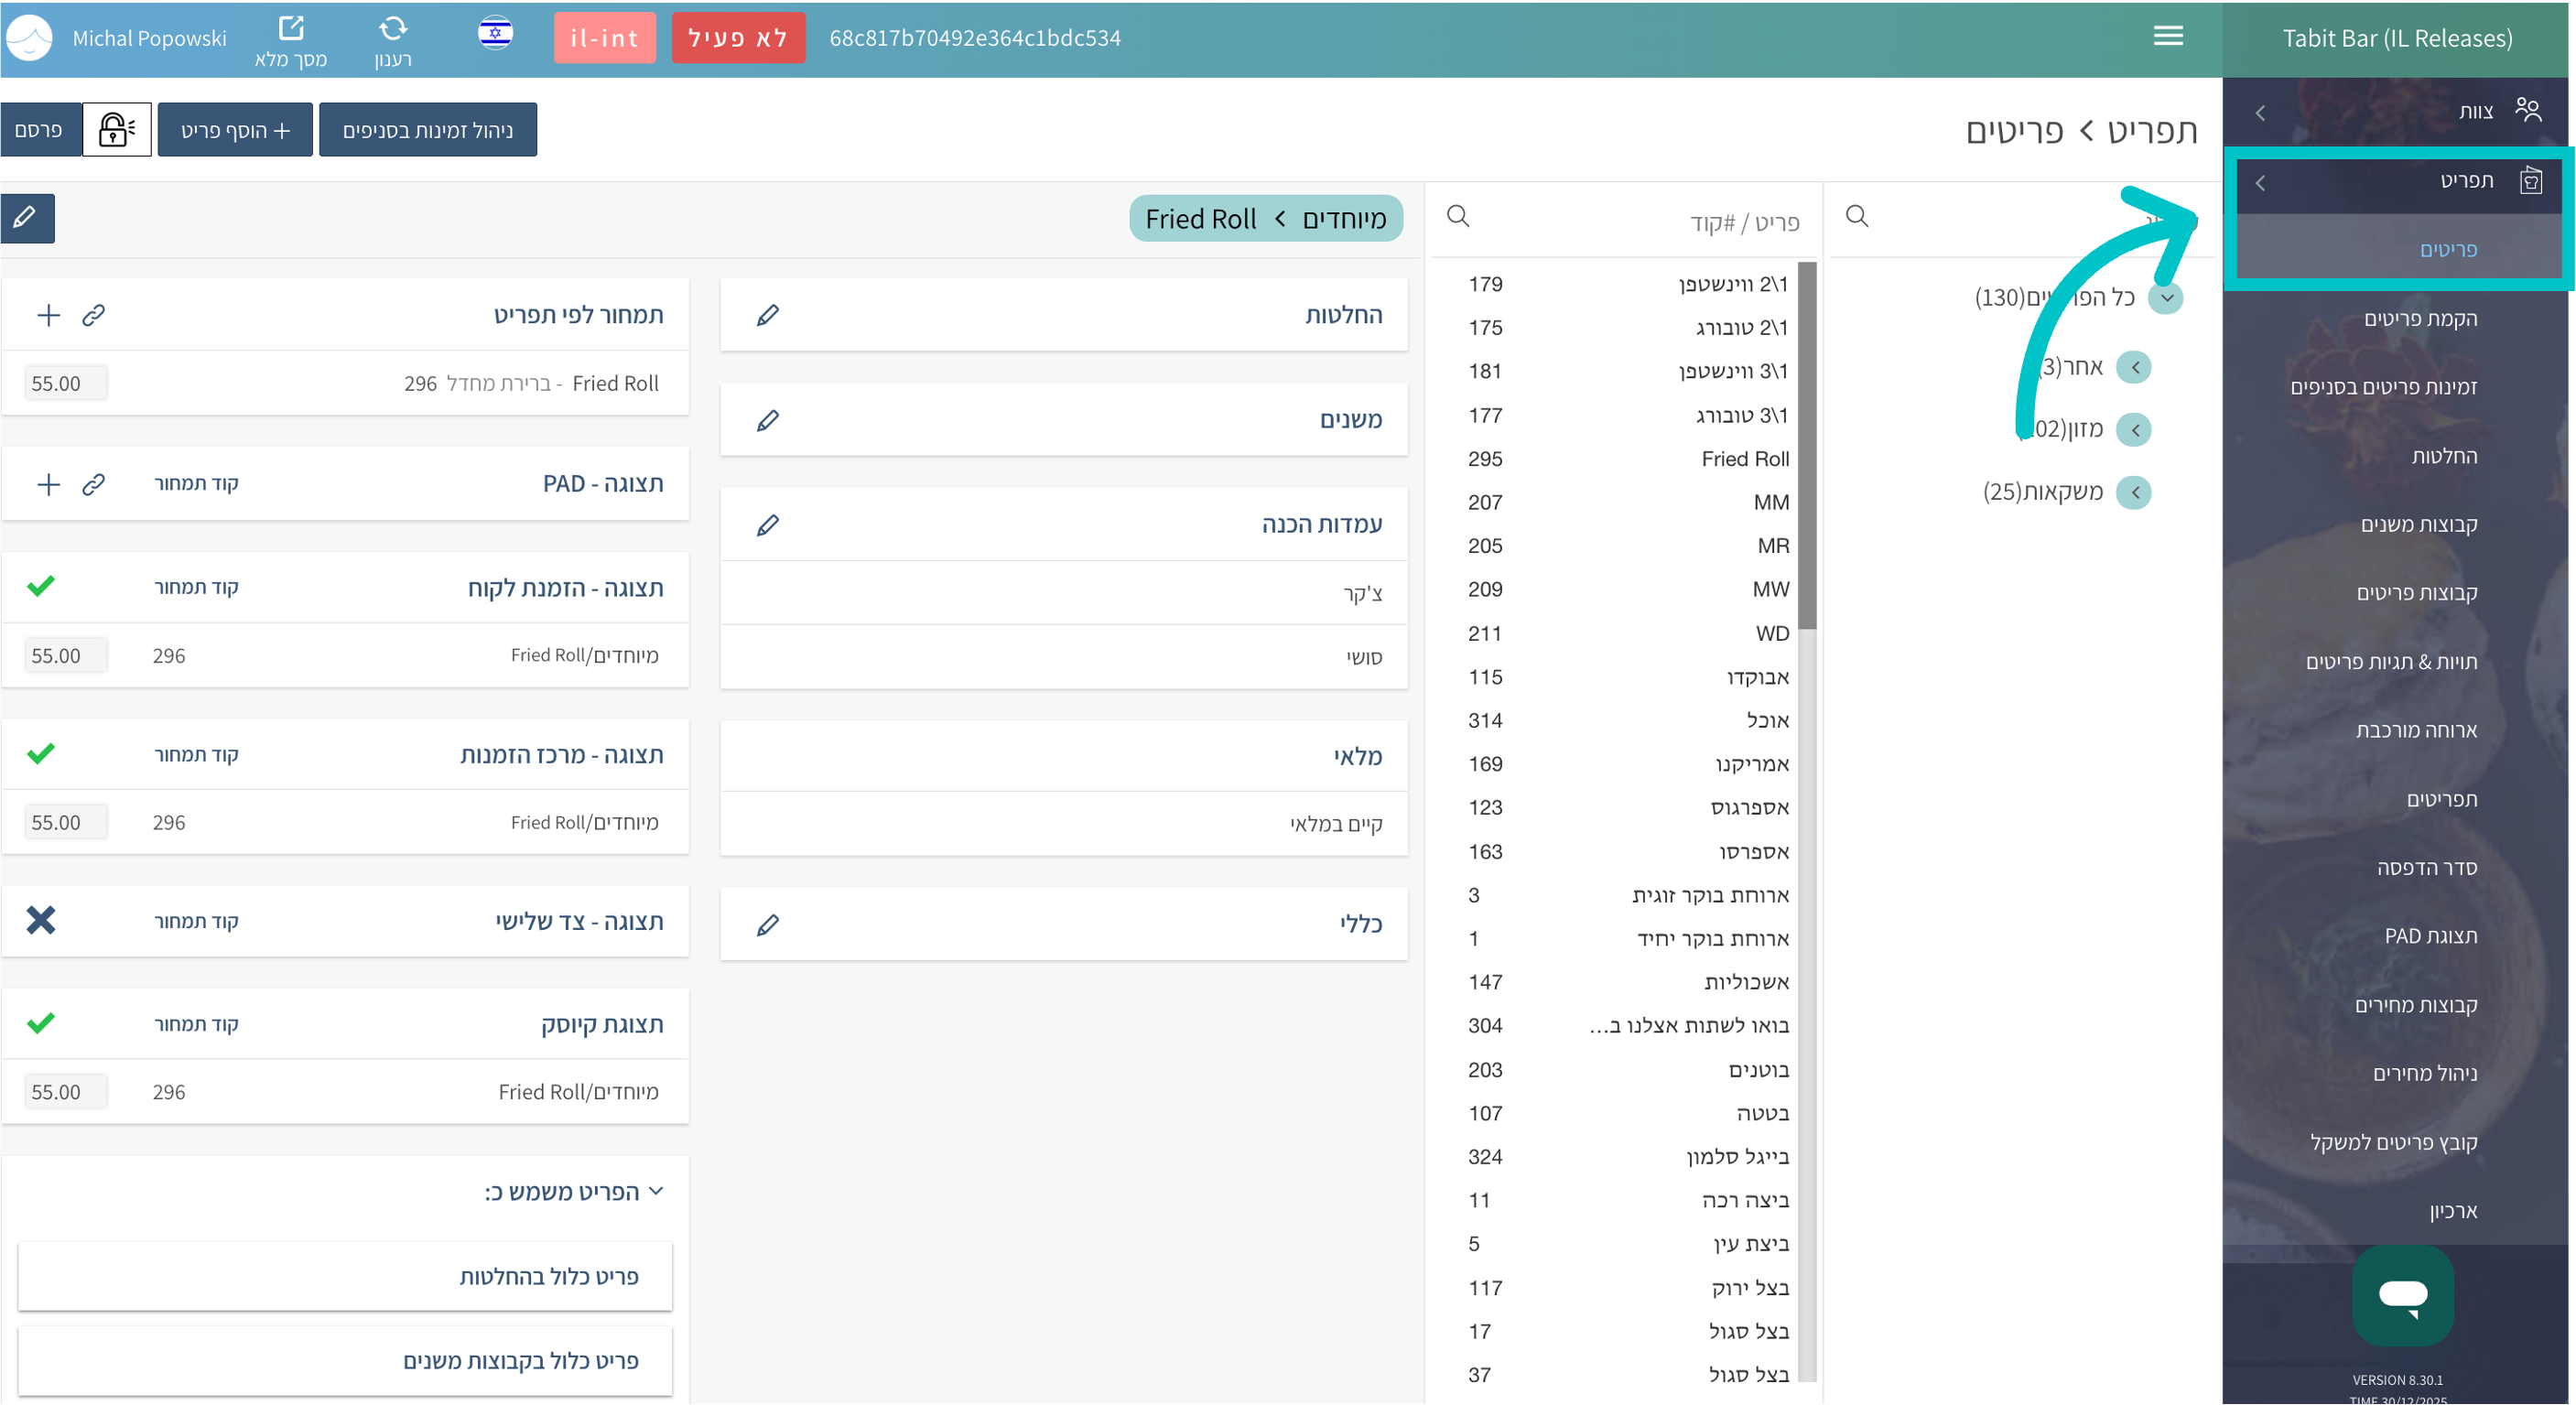
Task: Toggle green check for תצוגה - מרכז הזמנות
Action: (40, 753)
